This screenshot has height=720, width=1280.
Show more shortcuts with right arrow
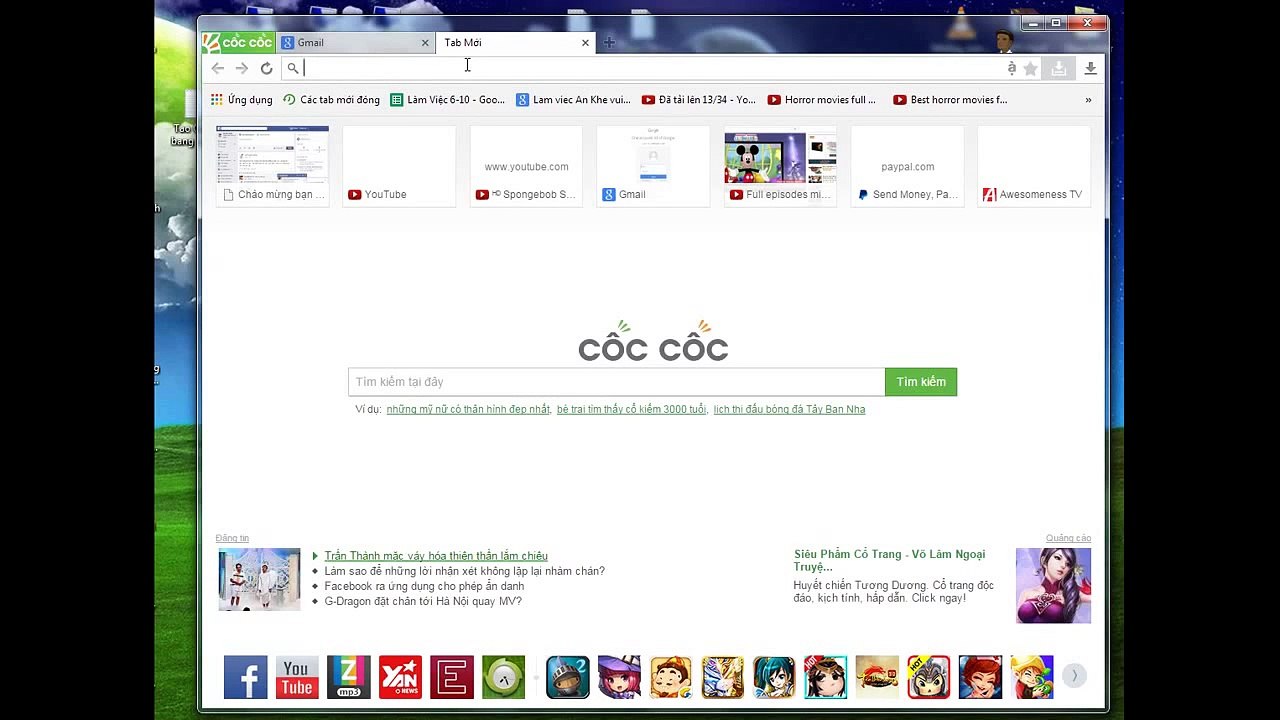coord(1074,676)
